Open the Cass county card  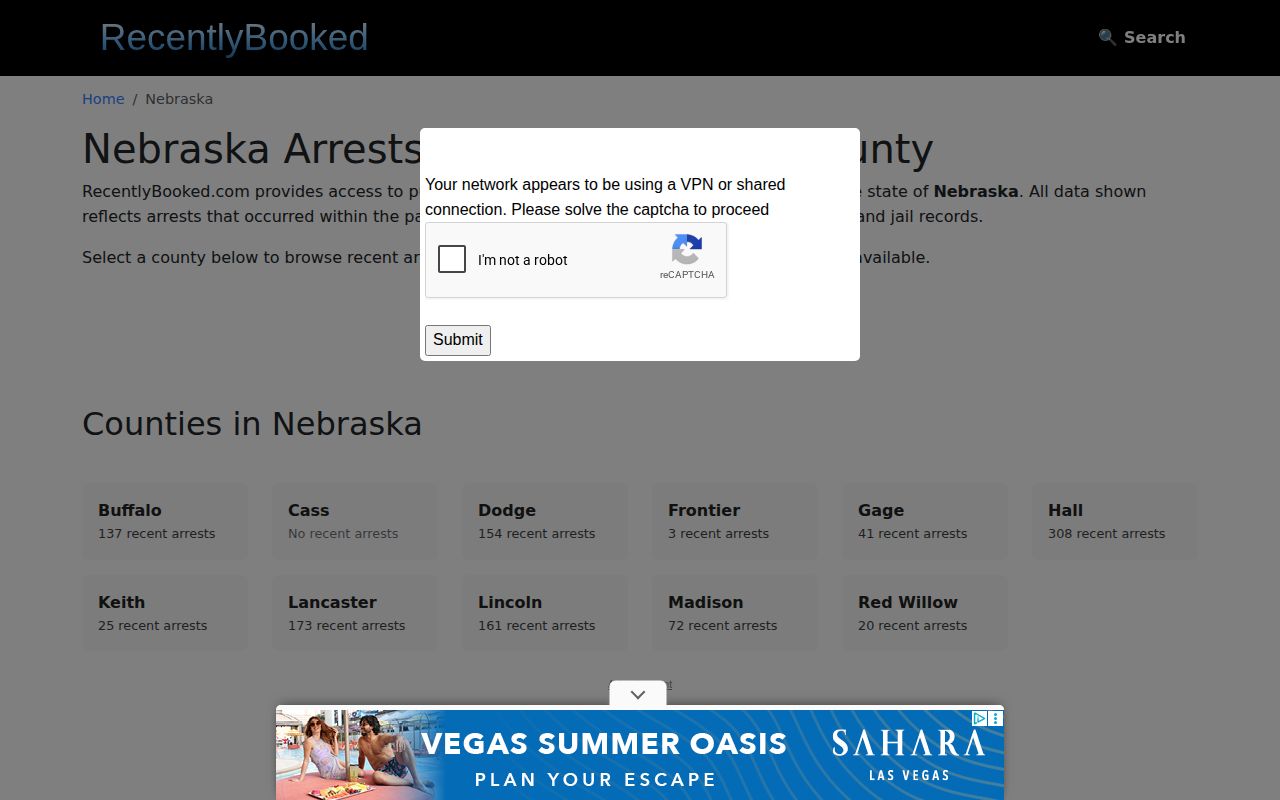pos(355,521)
